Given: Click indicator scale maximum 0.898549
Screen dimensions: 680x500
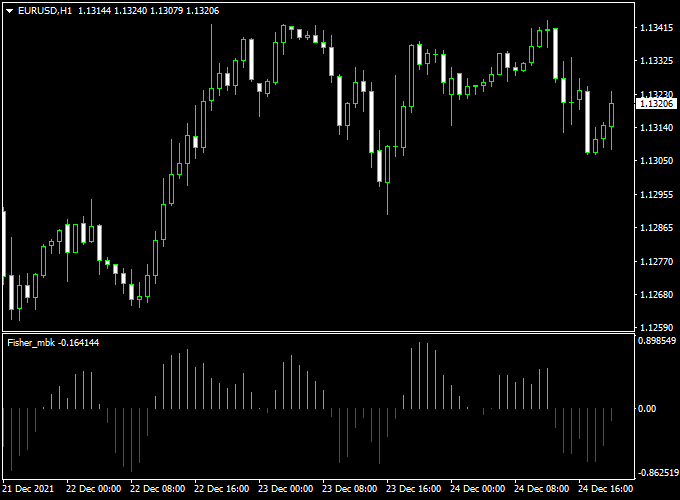Looking at the screenshot, I should click(657, 341).
